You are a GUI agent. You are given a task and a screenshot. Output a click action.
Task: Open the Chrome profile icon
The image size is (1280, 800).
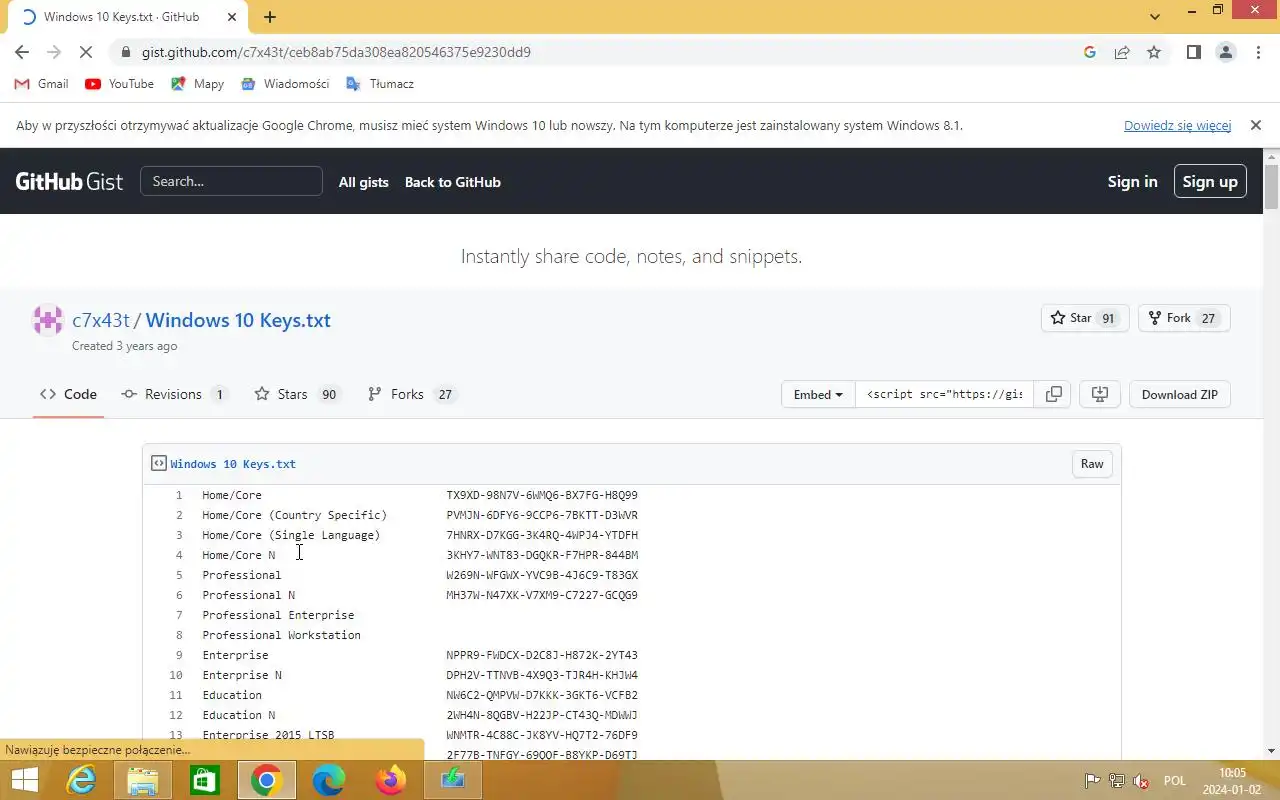coord(1226,52)
